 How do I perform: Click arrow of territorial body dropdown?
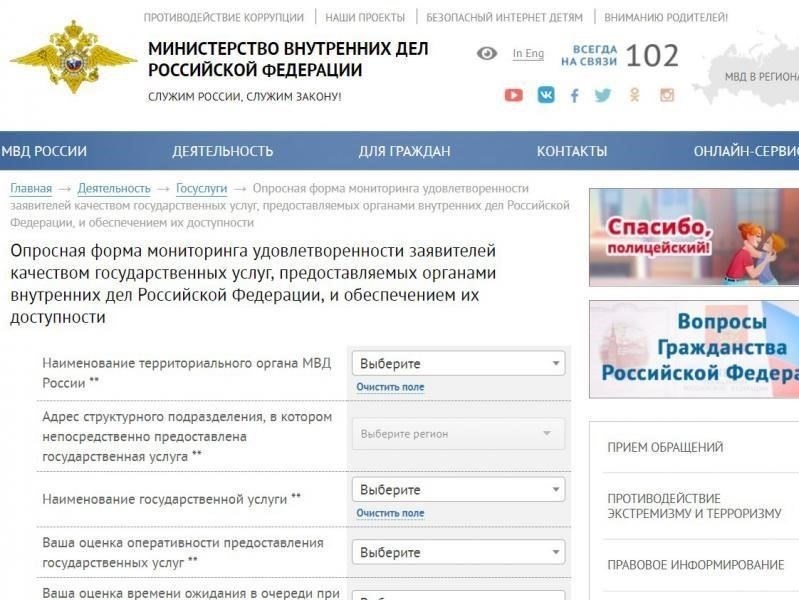(x=556, y=363)
